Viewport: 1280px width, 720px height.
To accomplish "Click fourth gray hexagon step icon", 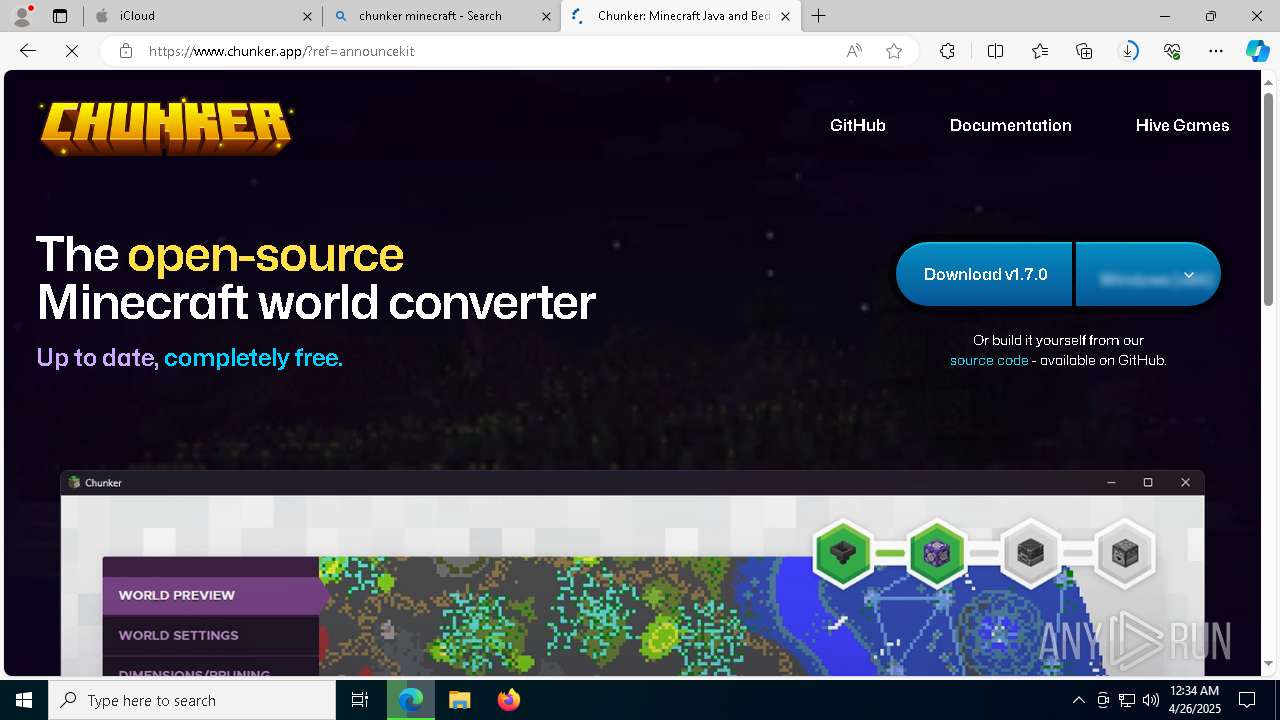I will (1125, 552).
